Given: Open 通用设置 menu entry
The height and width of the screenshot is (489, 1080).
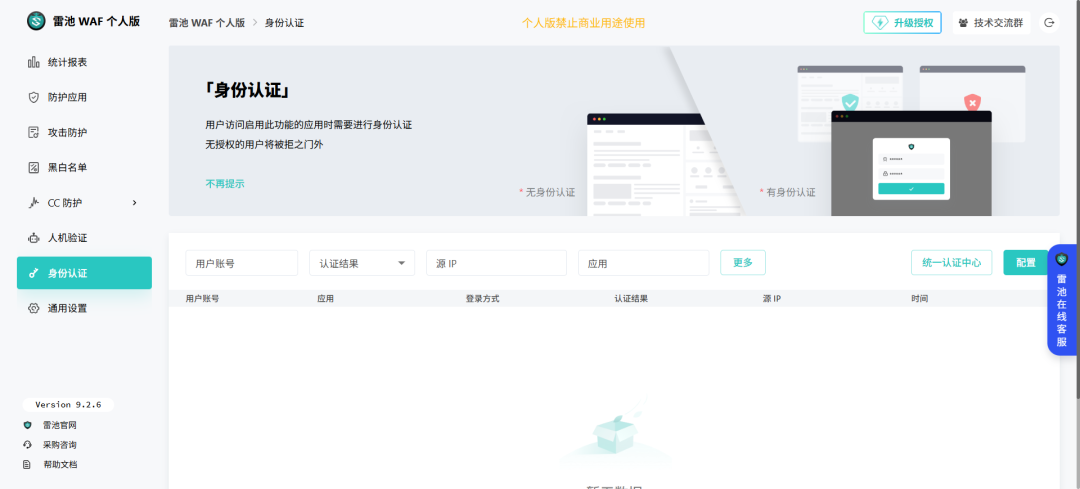Looking at the screenshot, I should [84, 308].
